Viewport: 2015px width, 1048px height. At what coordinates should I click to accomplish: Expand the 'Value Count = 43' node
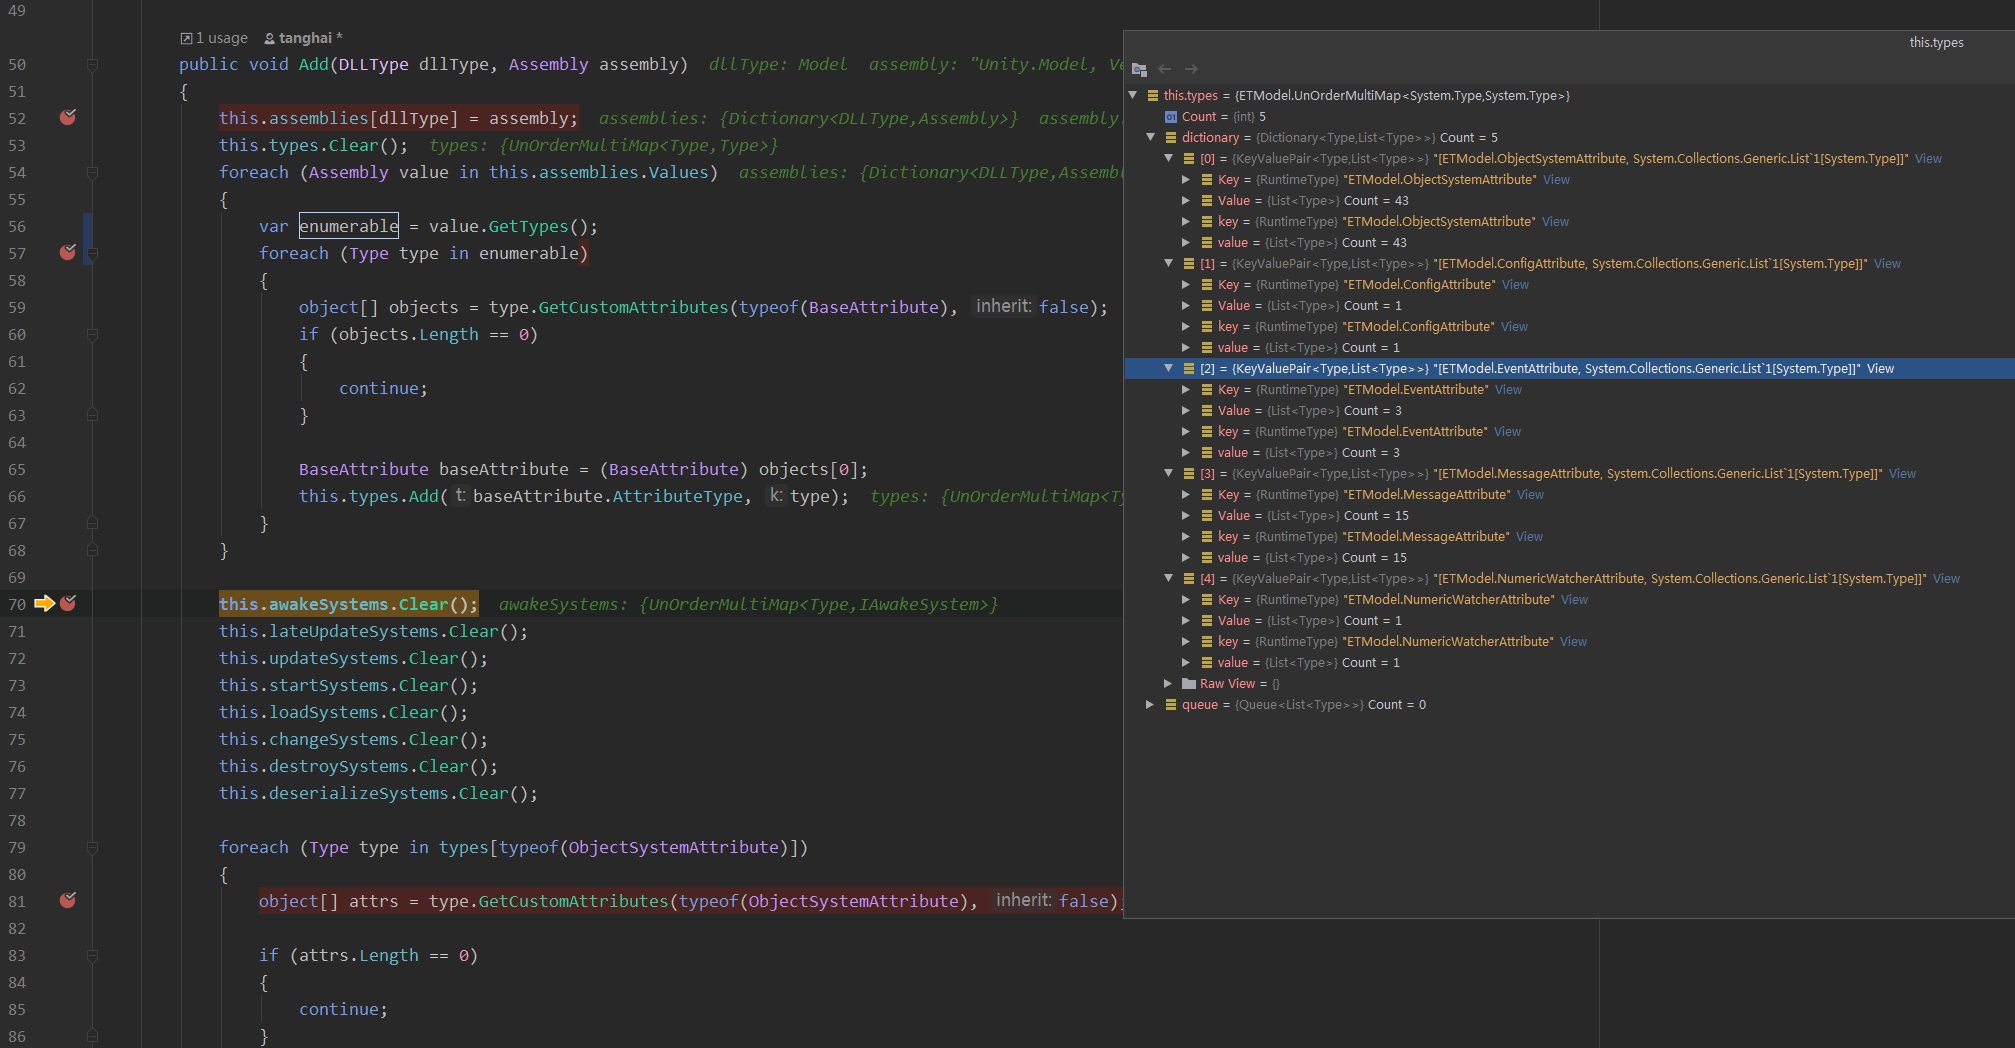tap(1186, 200)
